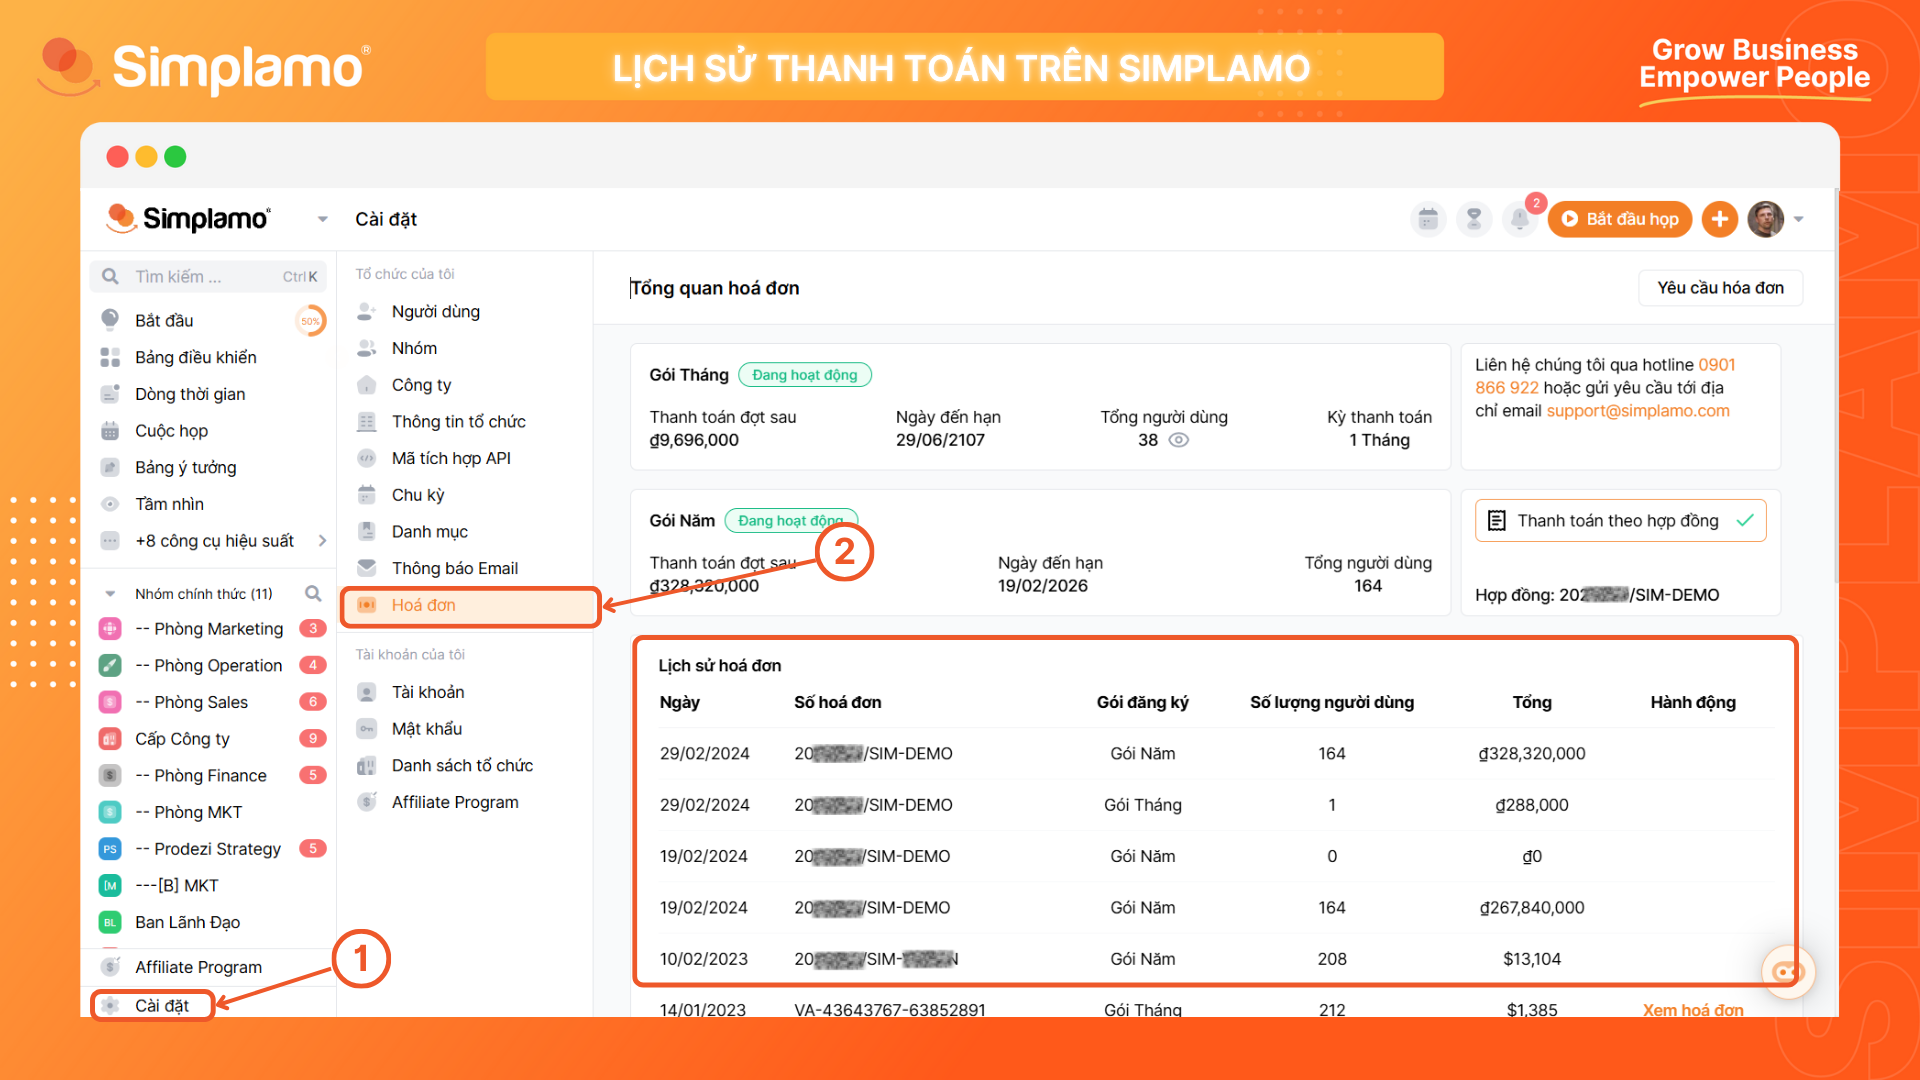This screenshot has width=1920, height=1080.
Task: Click the plus icon to create new item
Action: point(1720,219)
